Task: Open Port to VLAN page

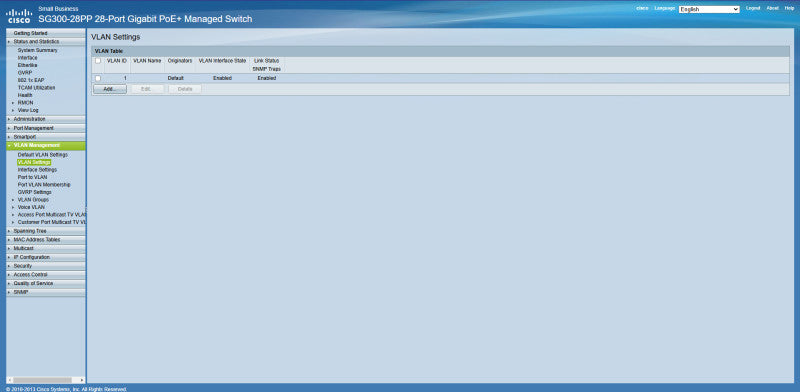Action: [32, 177]
